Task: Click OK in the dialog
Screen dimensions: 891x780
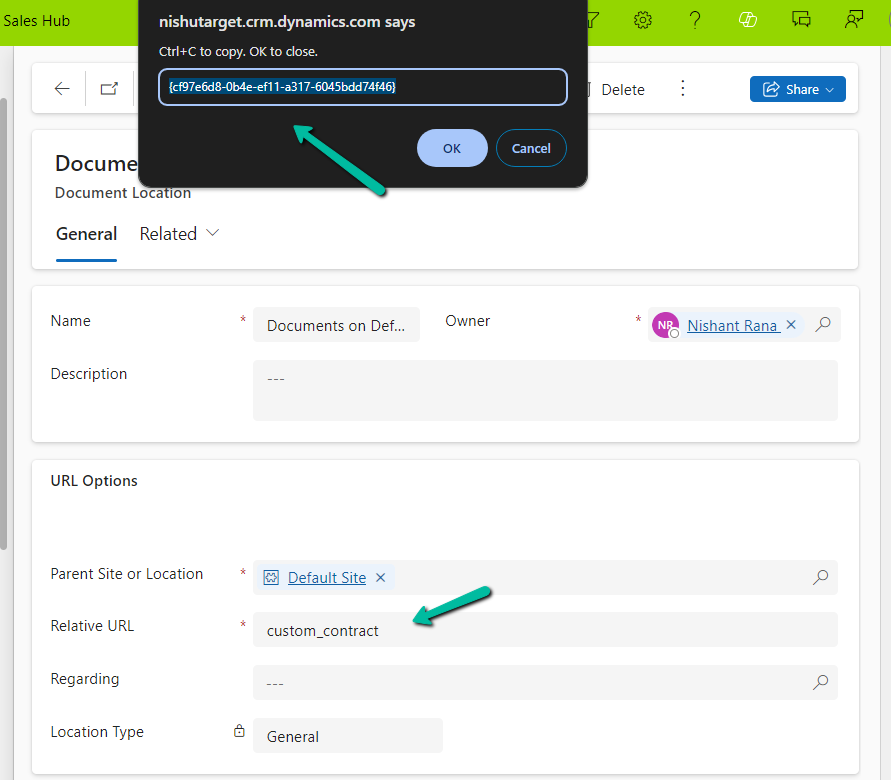Action: (x=452, y=148)
